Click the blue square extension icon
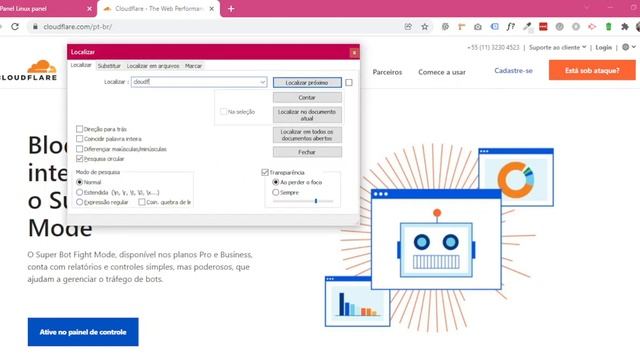The height and width of the screenshot is (360, 640). click(x=494, y=27)
